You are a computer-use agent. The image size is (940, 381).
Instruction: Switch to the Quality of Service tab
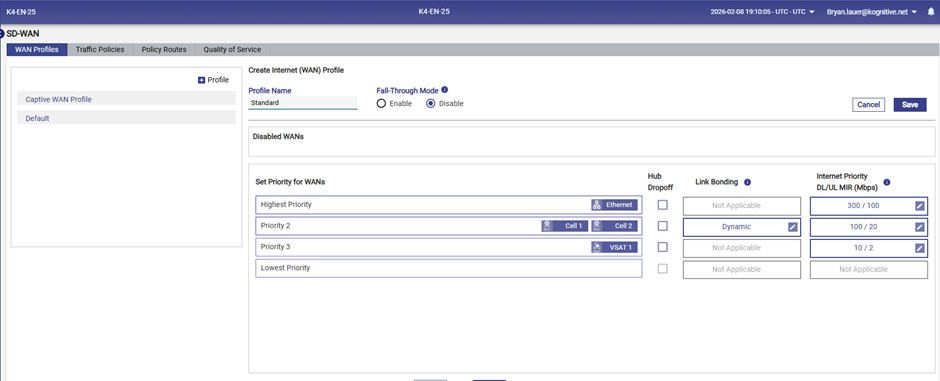point(232,50)
